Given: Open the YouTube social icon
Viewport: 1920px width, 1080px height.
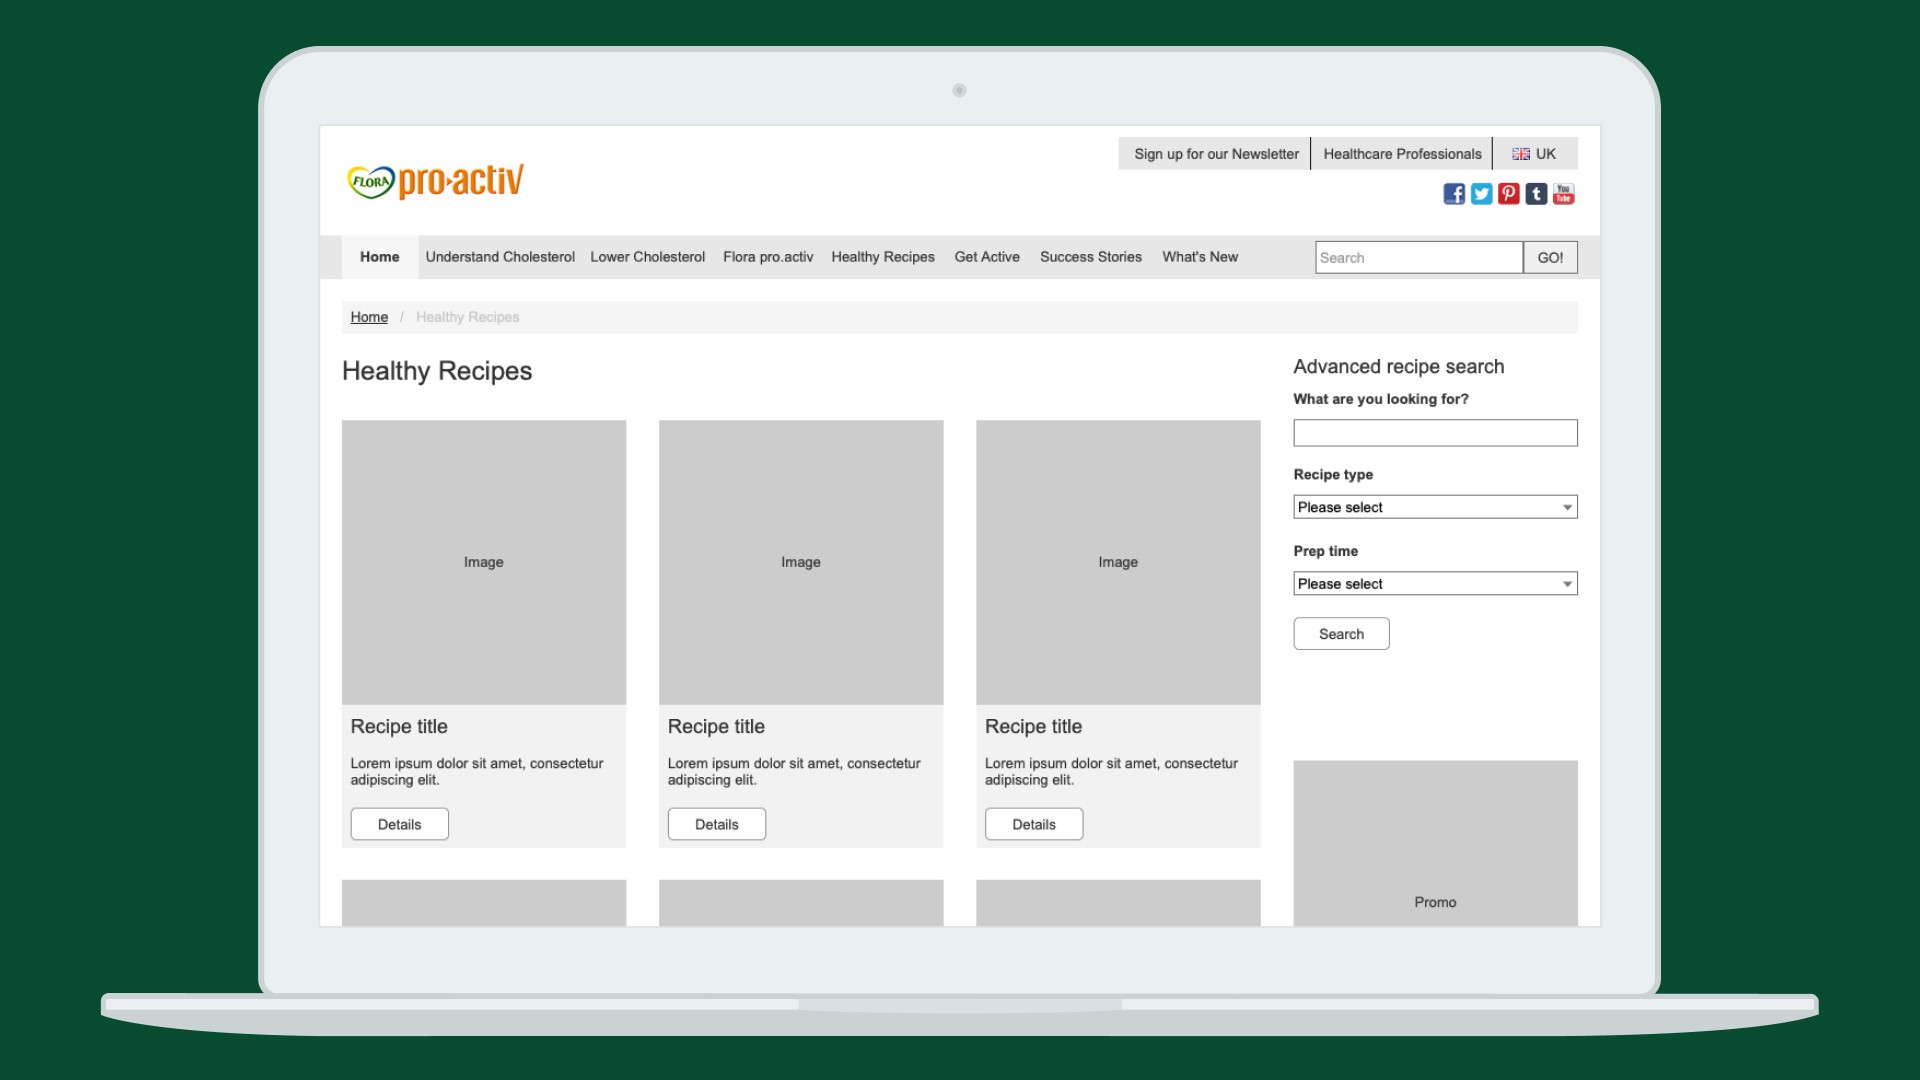Looking at the screenshot, I should 1564,194.
